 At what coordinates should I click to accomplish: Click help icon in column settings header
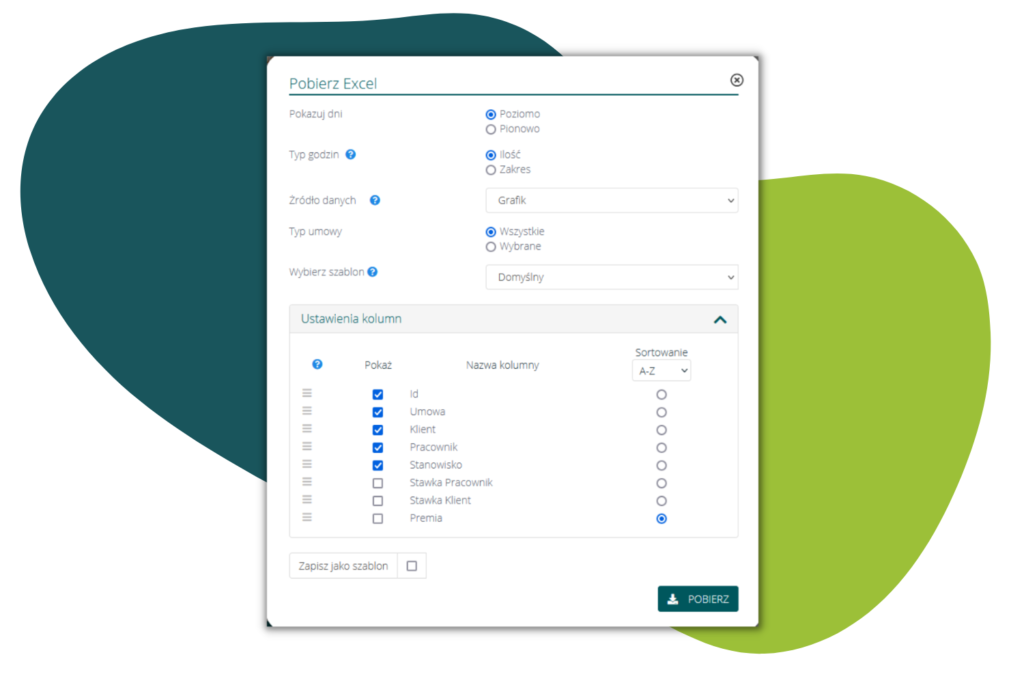click(x=317, y=365)
